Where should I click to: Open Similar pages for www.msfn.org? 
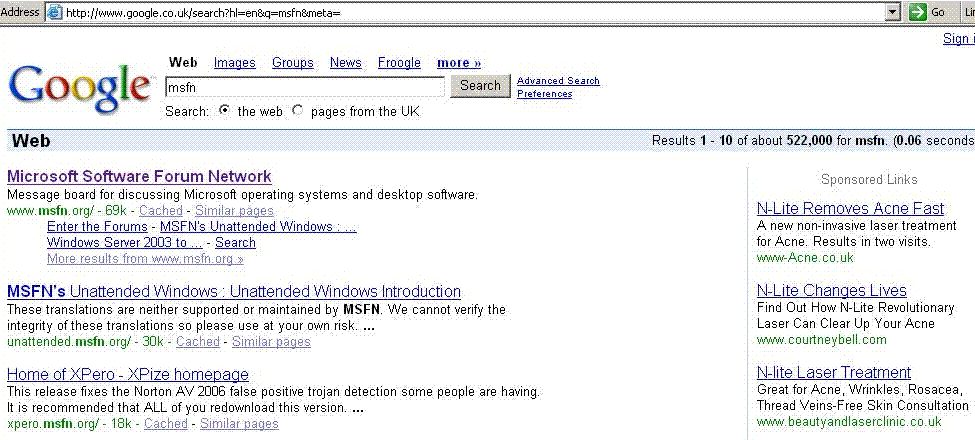coord(234,211)
